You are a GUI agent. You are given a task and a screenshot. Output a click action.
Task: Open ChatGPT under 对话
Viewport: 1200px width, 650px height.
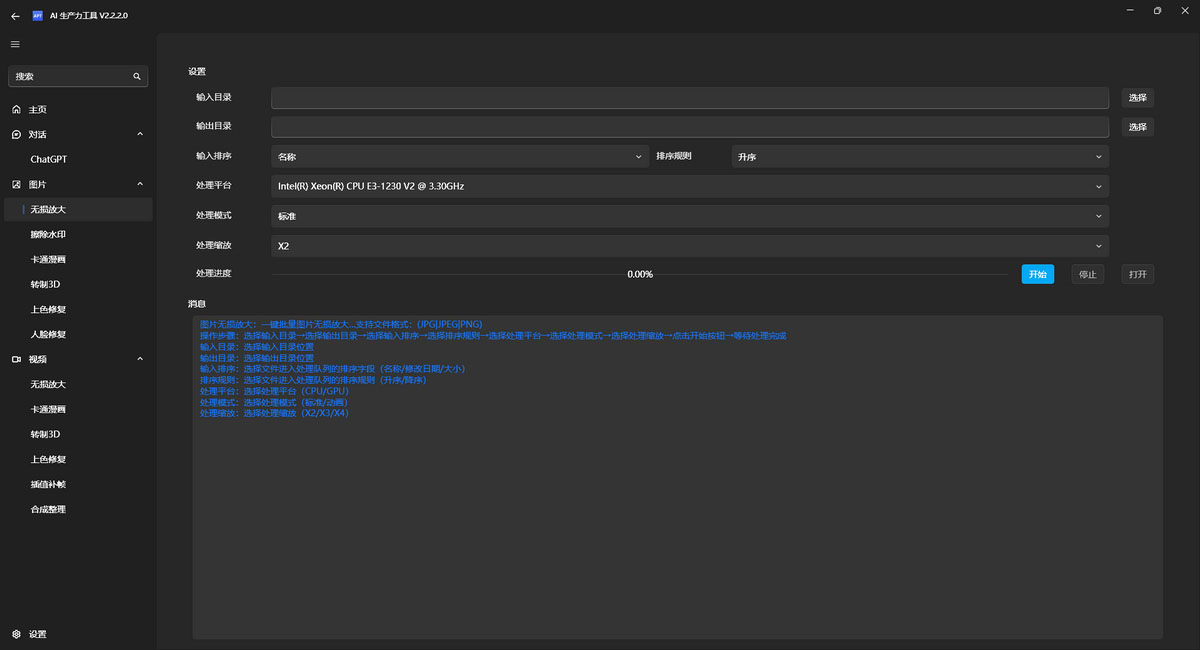(x=48, y=159)
